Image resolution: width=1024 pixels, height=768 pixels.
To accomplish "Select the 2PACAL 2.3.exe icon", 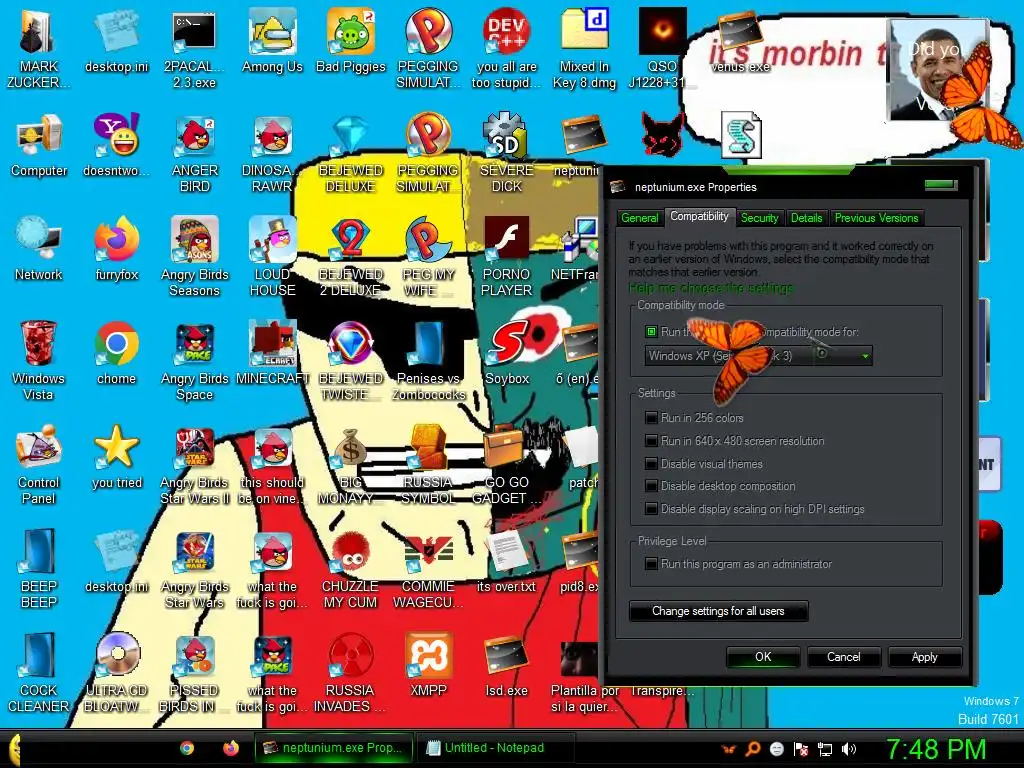I will click(x=194, y=48).
